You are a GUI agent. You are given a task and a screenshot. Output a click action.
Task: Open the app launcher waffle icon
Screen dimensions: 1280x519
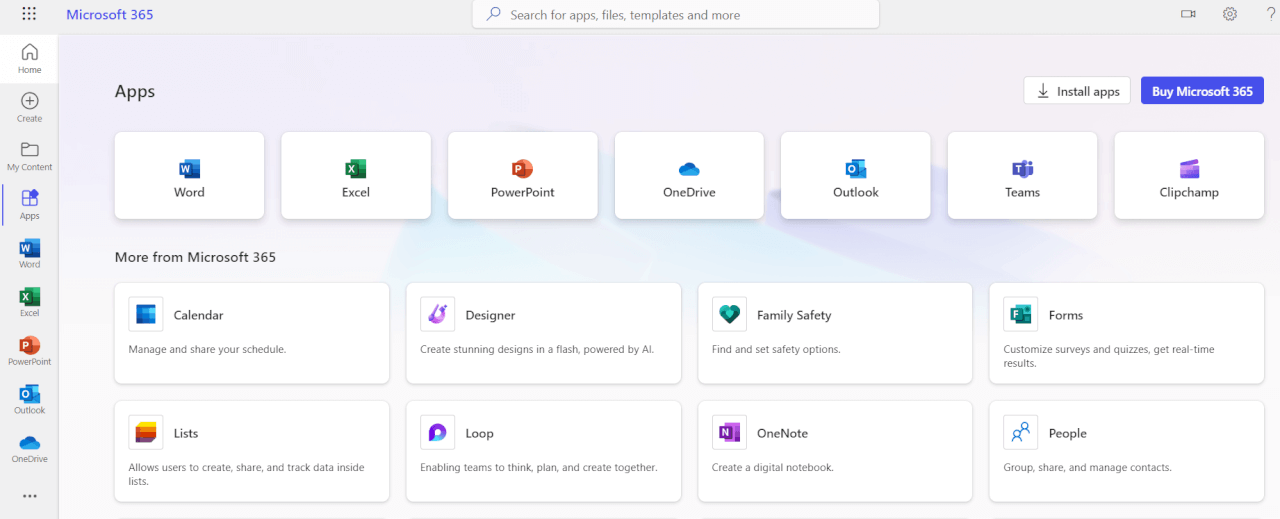coord(29,14)
